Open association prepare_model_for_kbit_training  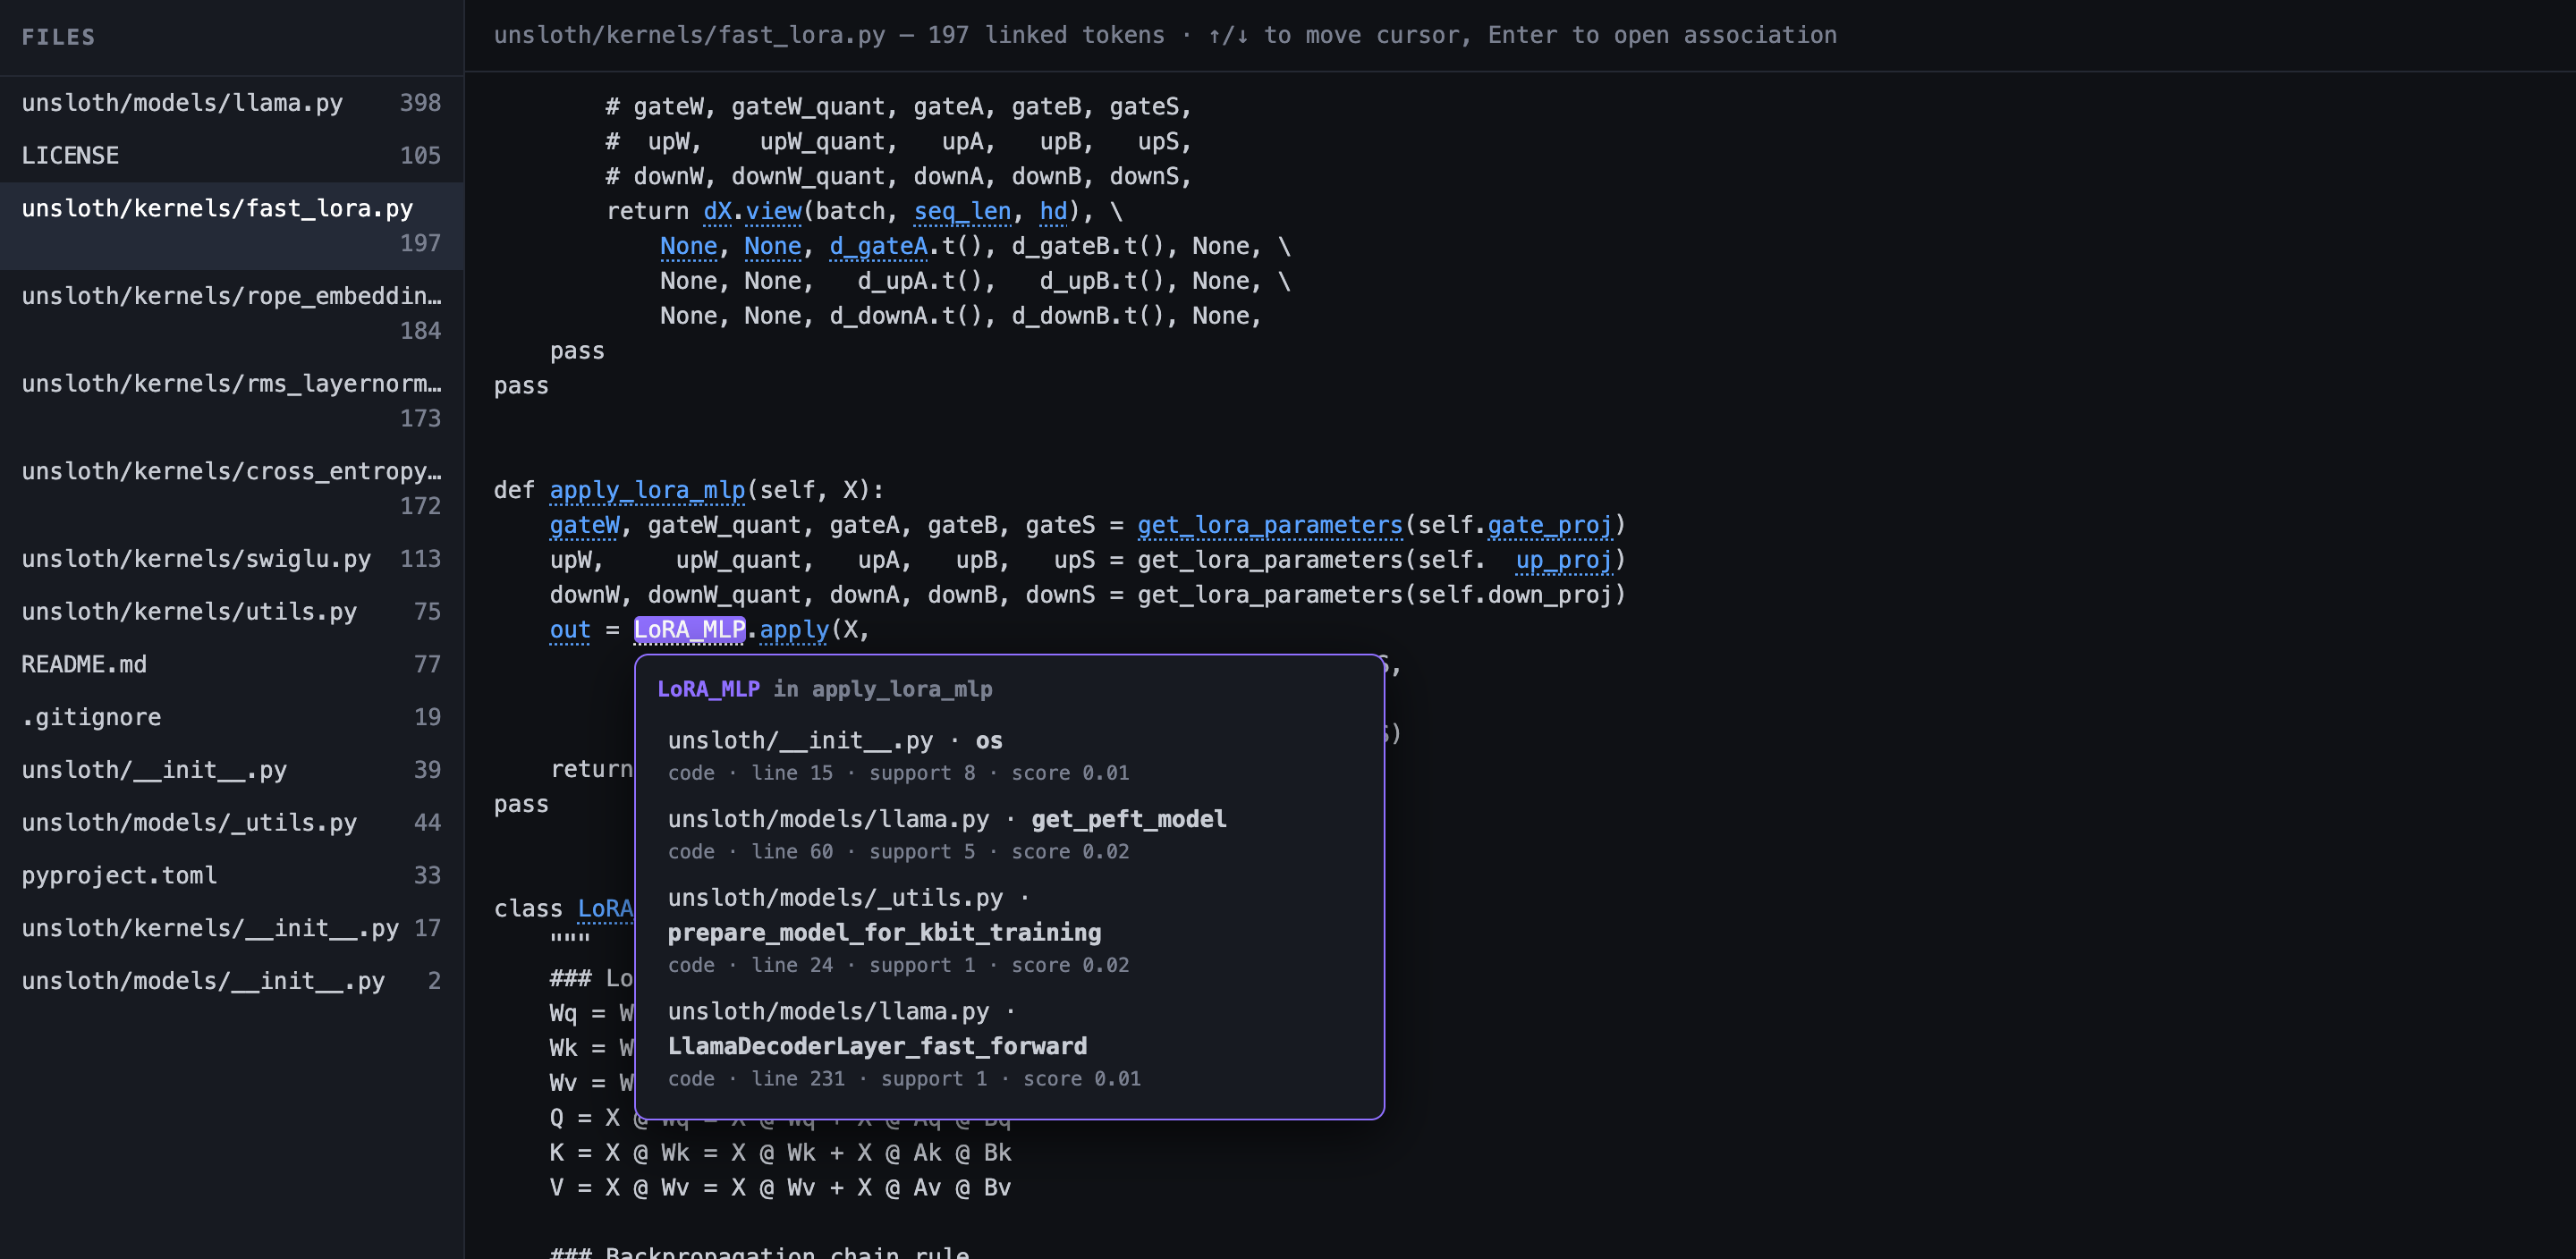click(x=1009, y=930)
